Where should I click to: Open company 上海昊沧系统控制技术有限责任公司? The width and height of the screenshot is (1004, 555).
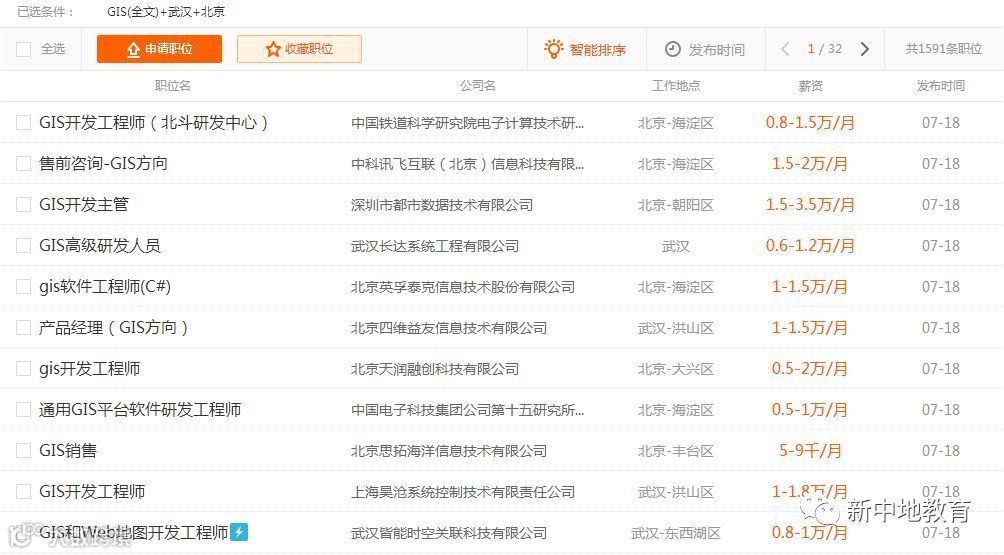(x=463, y=492)
